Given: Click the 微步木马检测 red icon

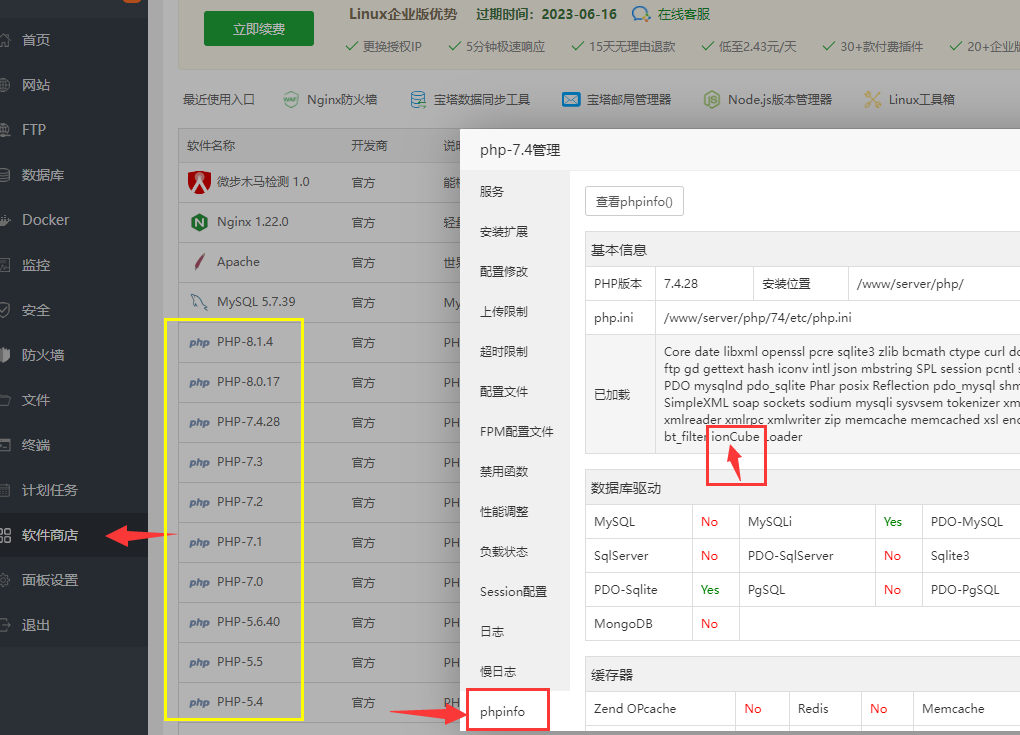Looking at the screenshot, I should coord(200,182).
